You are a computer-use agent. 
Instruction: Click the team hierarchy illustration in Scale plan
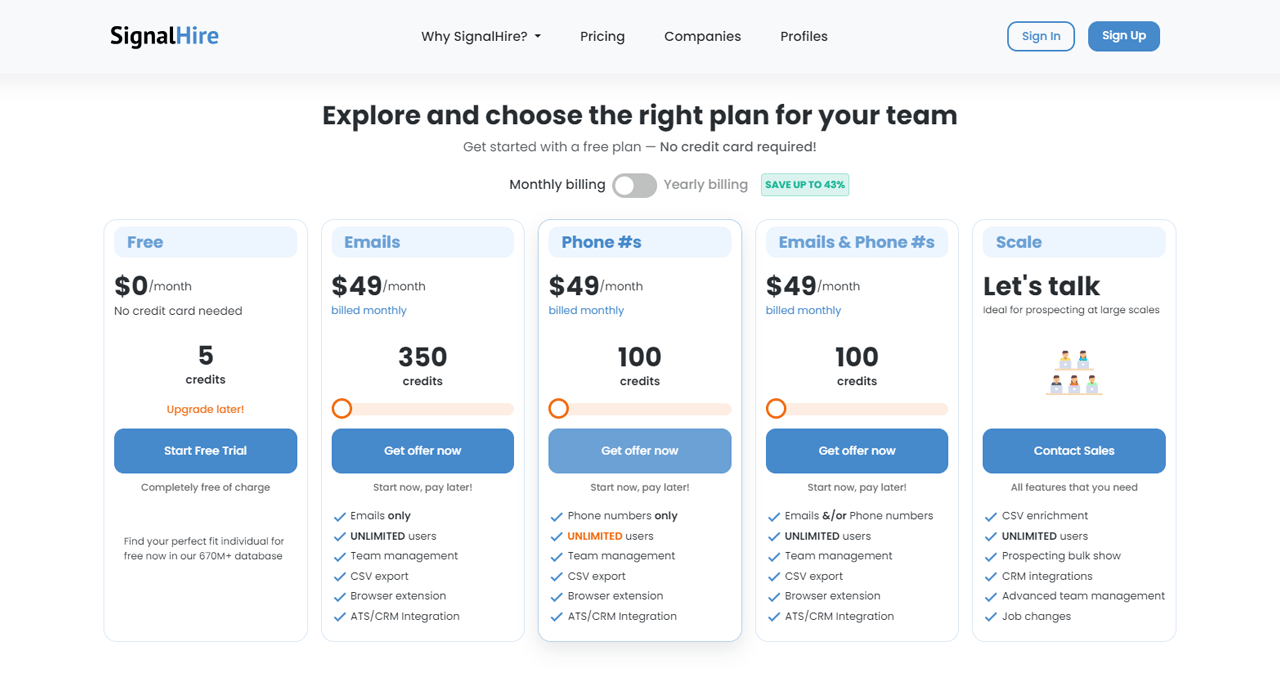coord(1074,373)
